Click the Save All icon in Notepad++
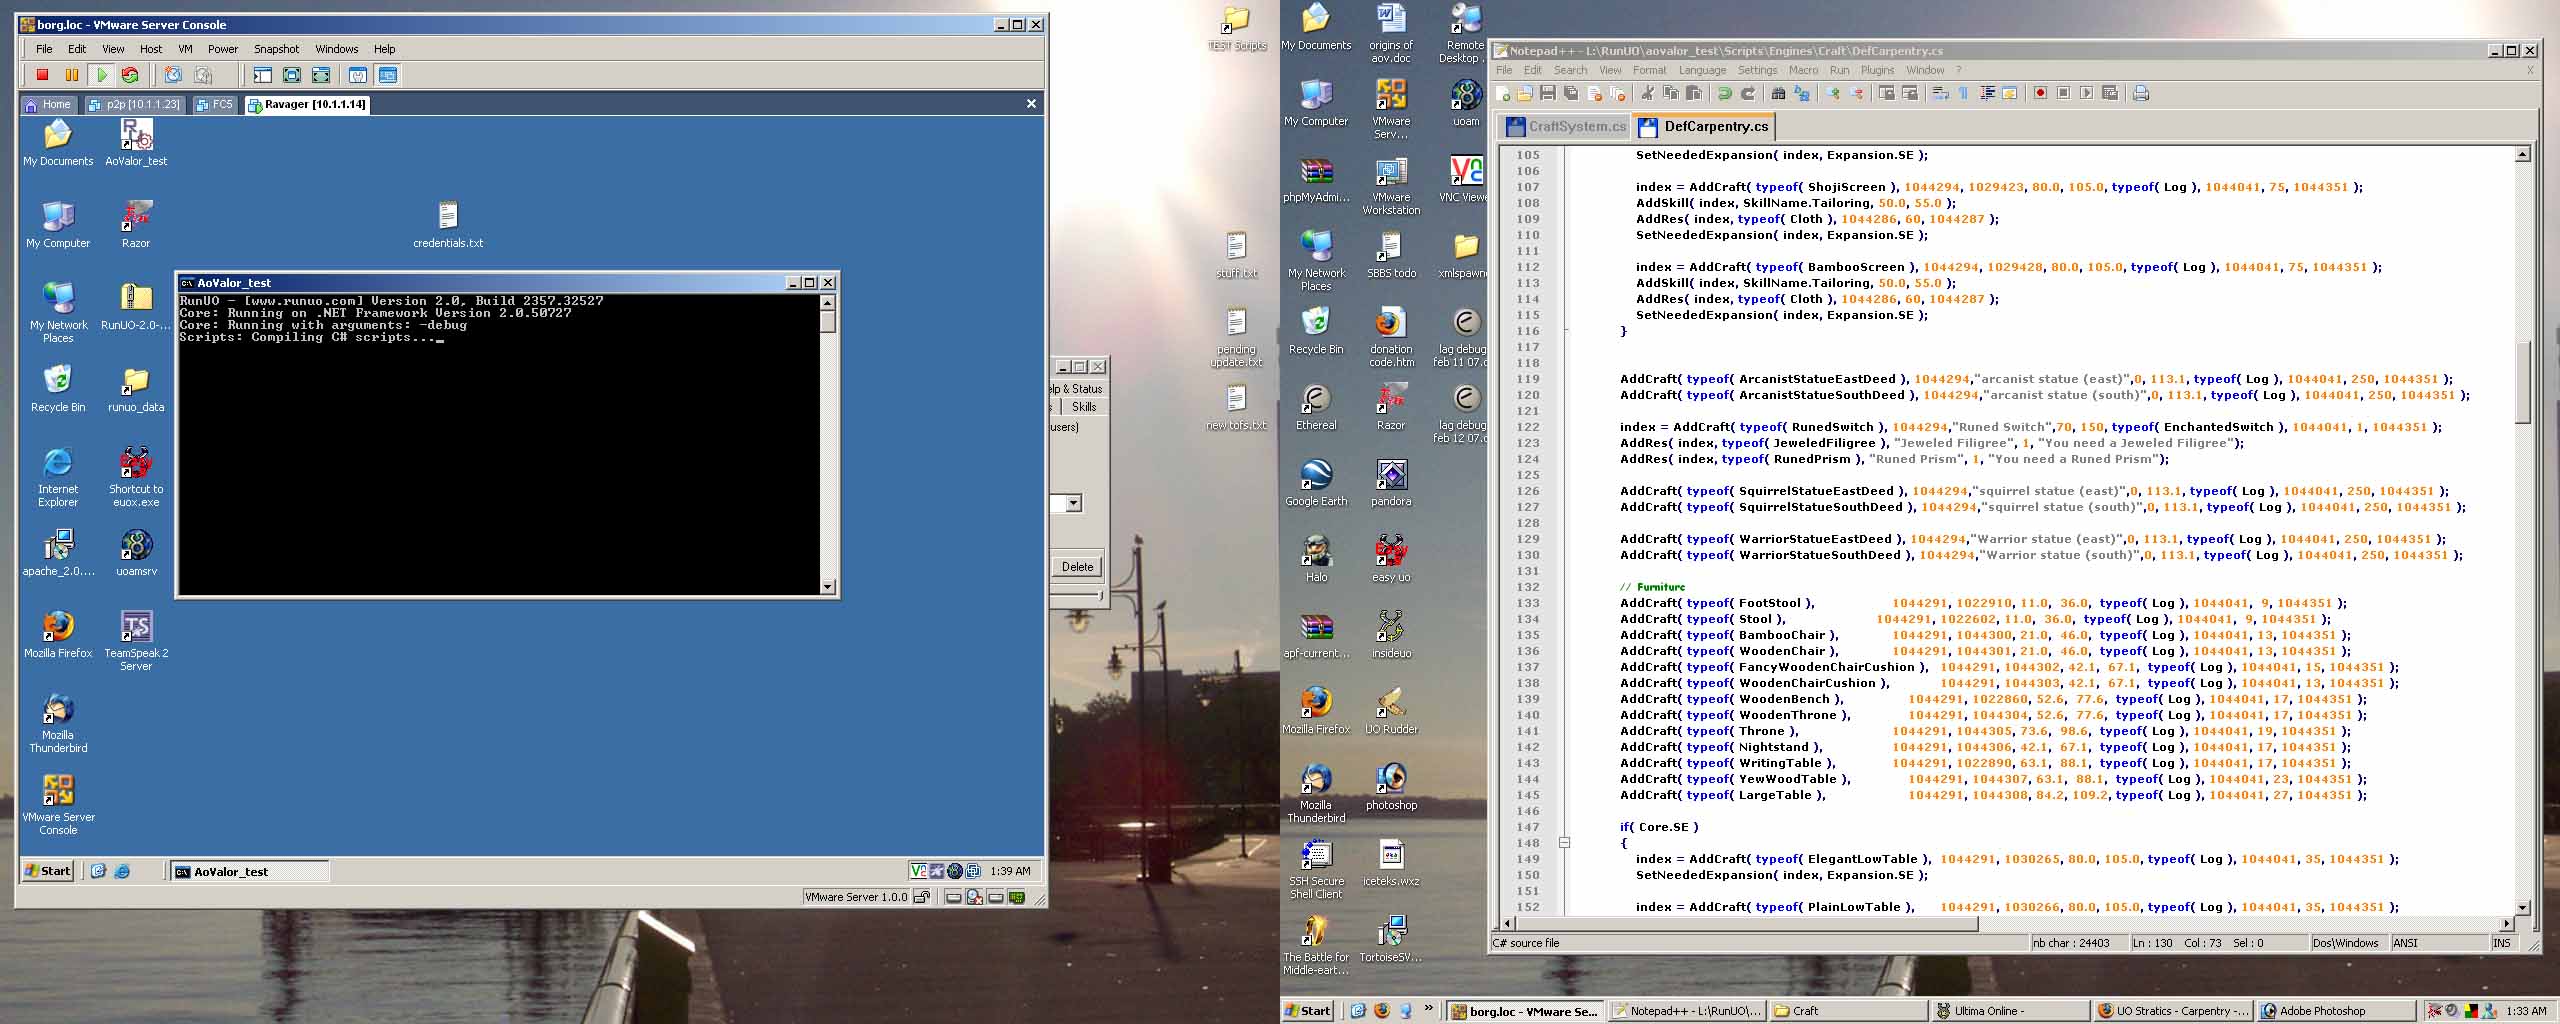 (1571, 93)
